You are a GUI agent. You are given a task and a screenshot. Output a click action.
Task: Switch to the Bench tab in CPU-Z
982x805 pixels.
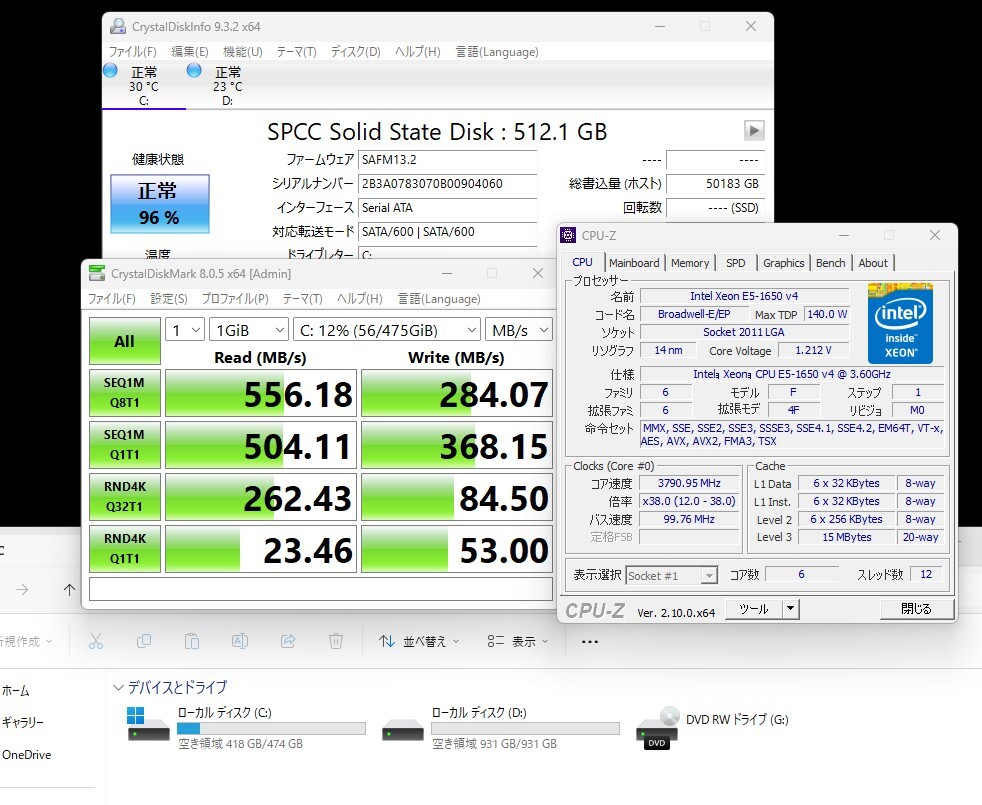pos(830,263)
